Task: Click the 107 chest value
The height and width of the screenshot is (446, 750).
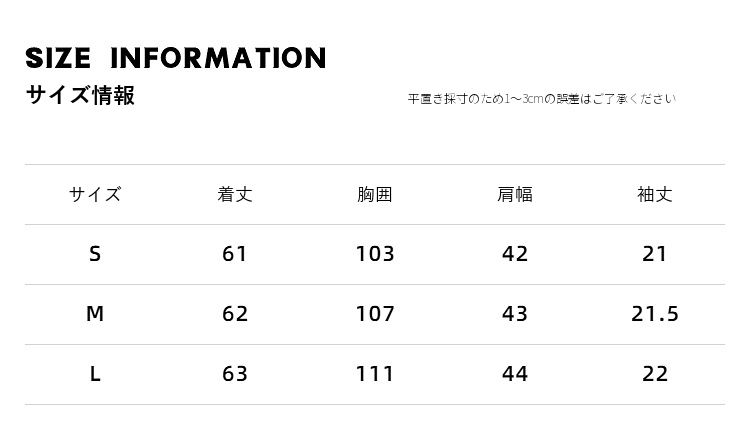Action: click(x=375, y=314)
